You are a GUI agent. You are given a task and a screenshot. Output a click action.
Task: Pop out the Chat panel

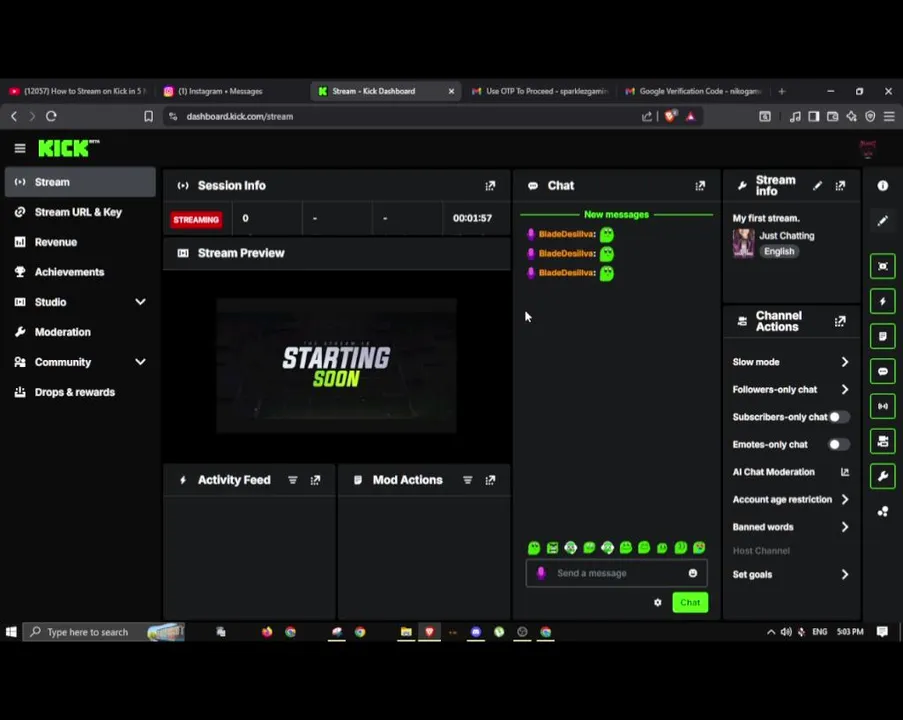click(700, 185)
